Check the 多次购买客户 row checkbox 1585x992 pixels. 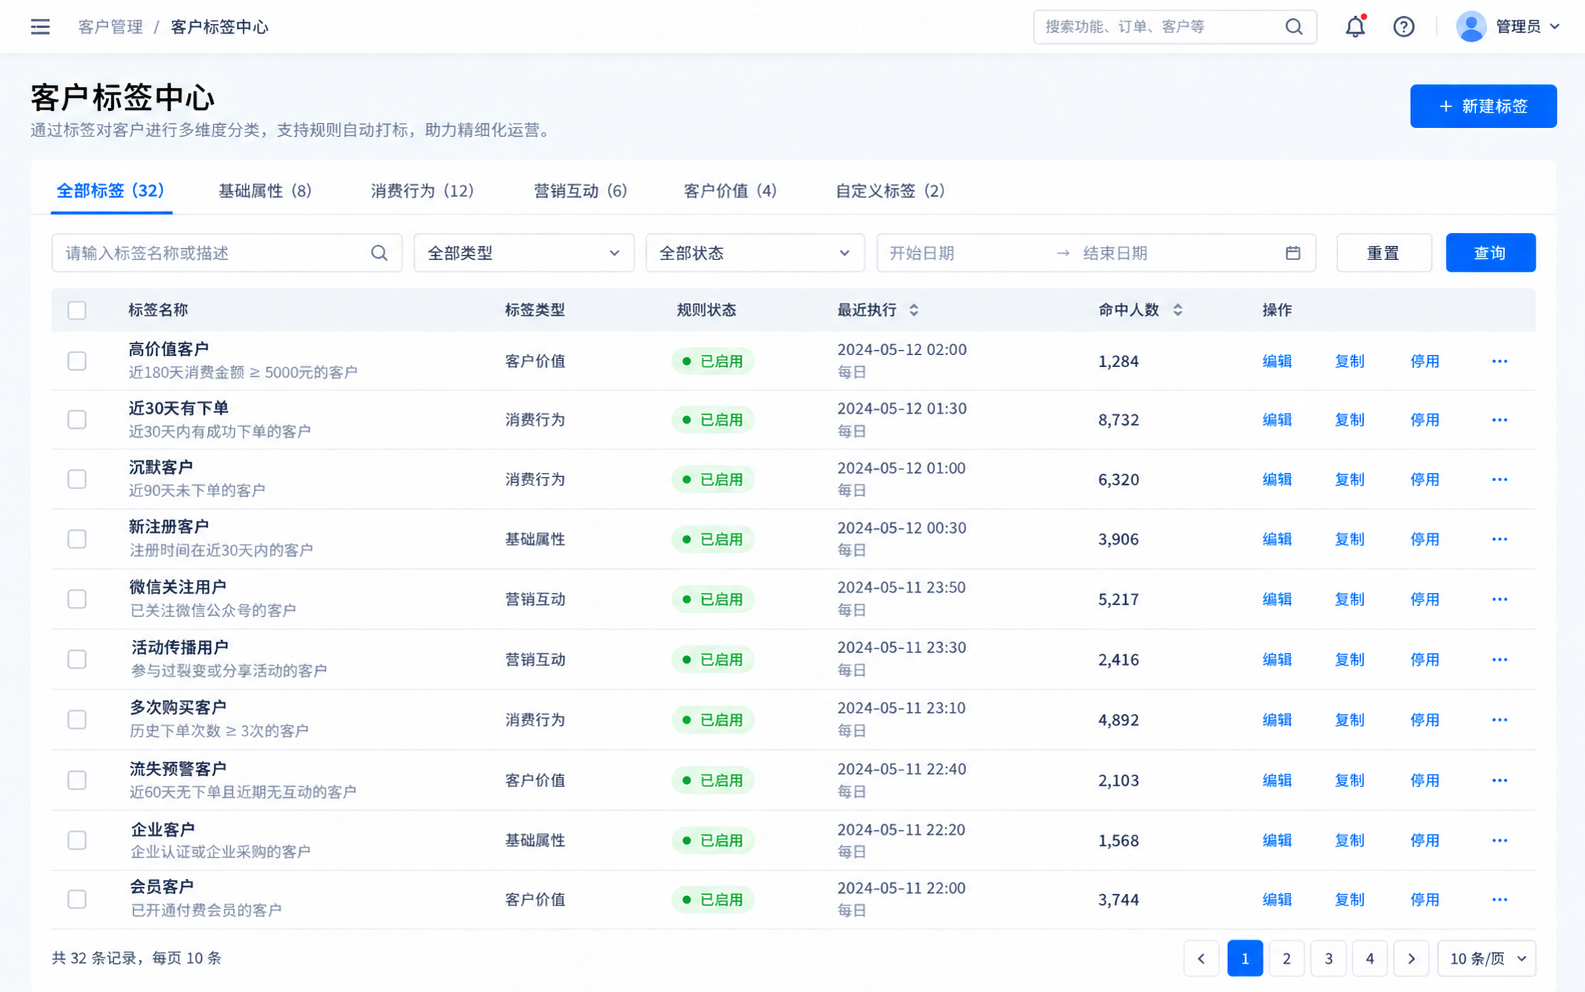click(x=77, y=720)
